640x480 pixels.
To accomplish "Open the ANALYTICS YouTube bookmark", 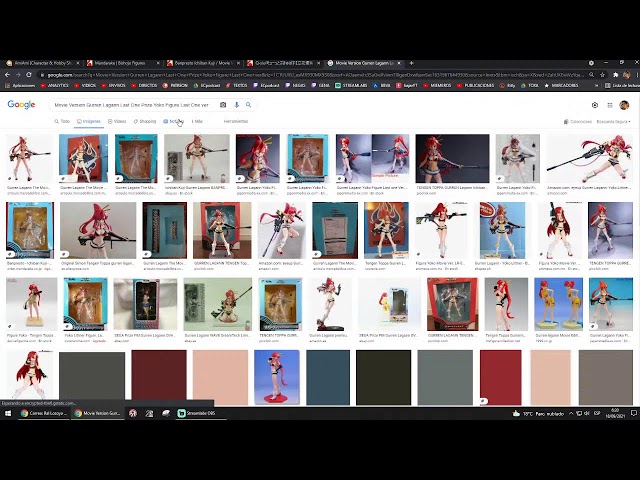I will [55, 86].
